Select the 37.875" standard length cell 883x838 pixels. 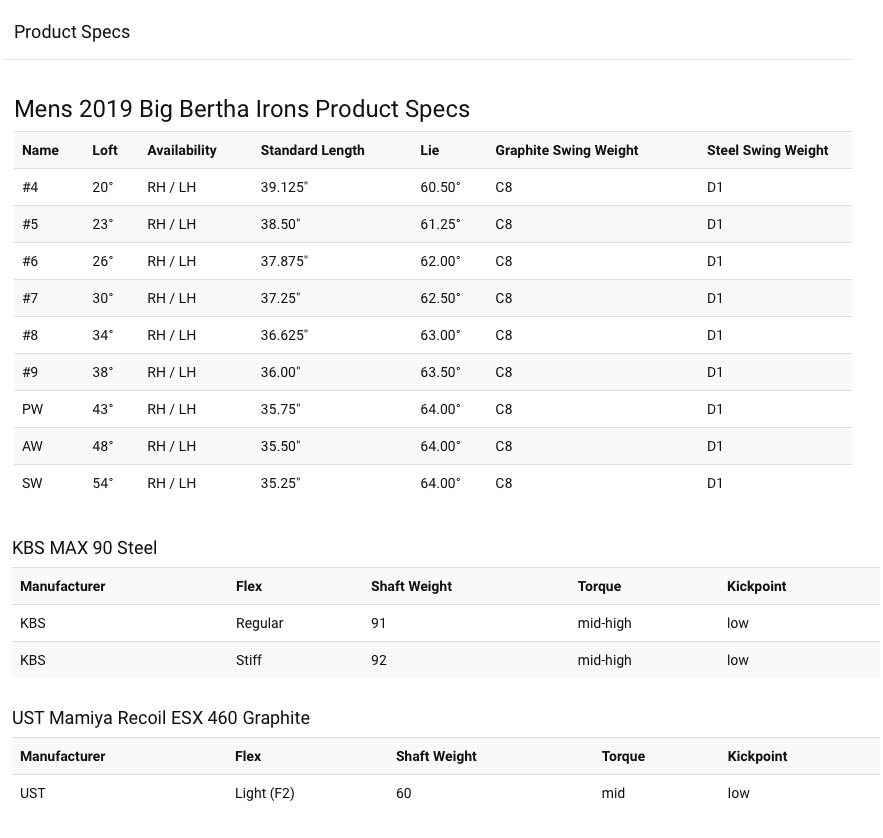pyautogui.click(x=284, y=261)
